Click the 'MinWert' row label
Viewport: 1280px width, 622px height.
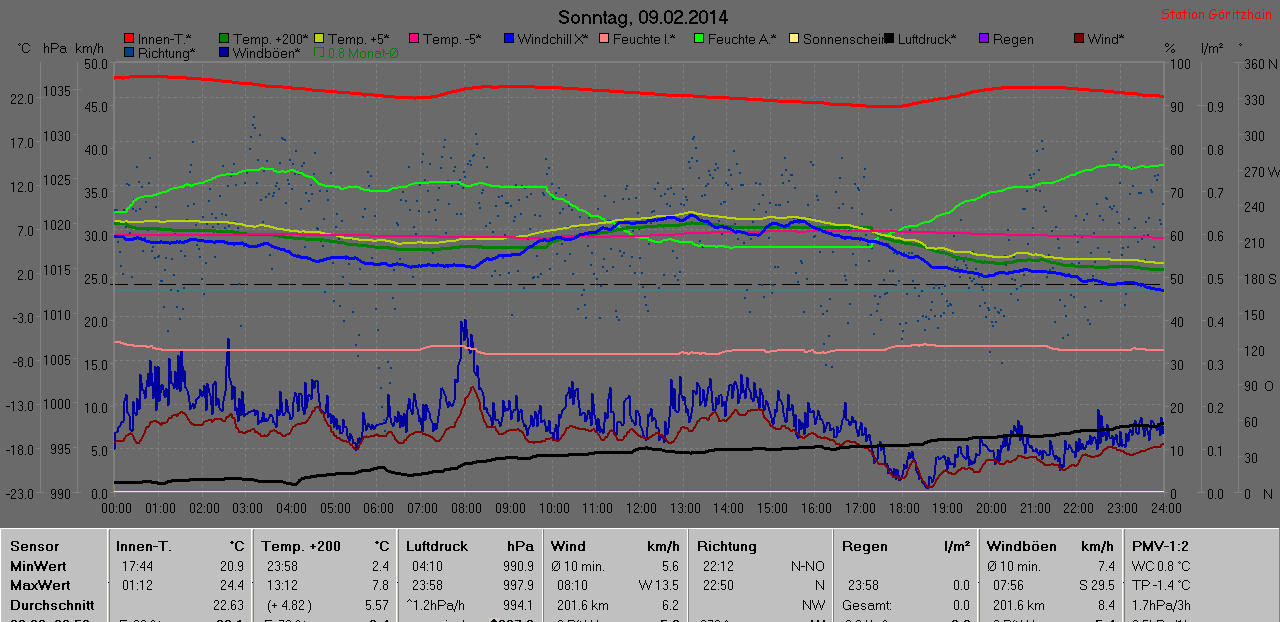38,566
